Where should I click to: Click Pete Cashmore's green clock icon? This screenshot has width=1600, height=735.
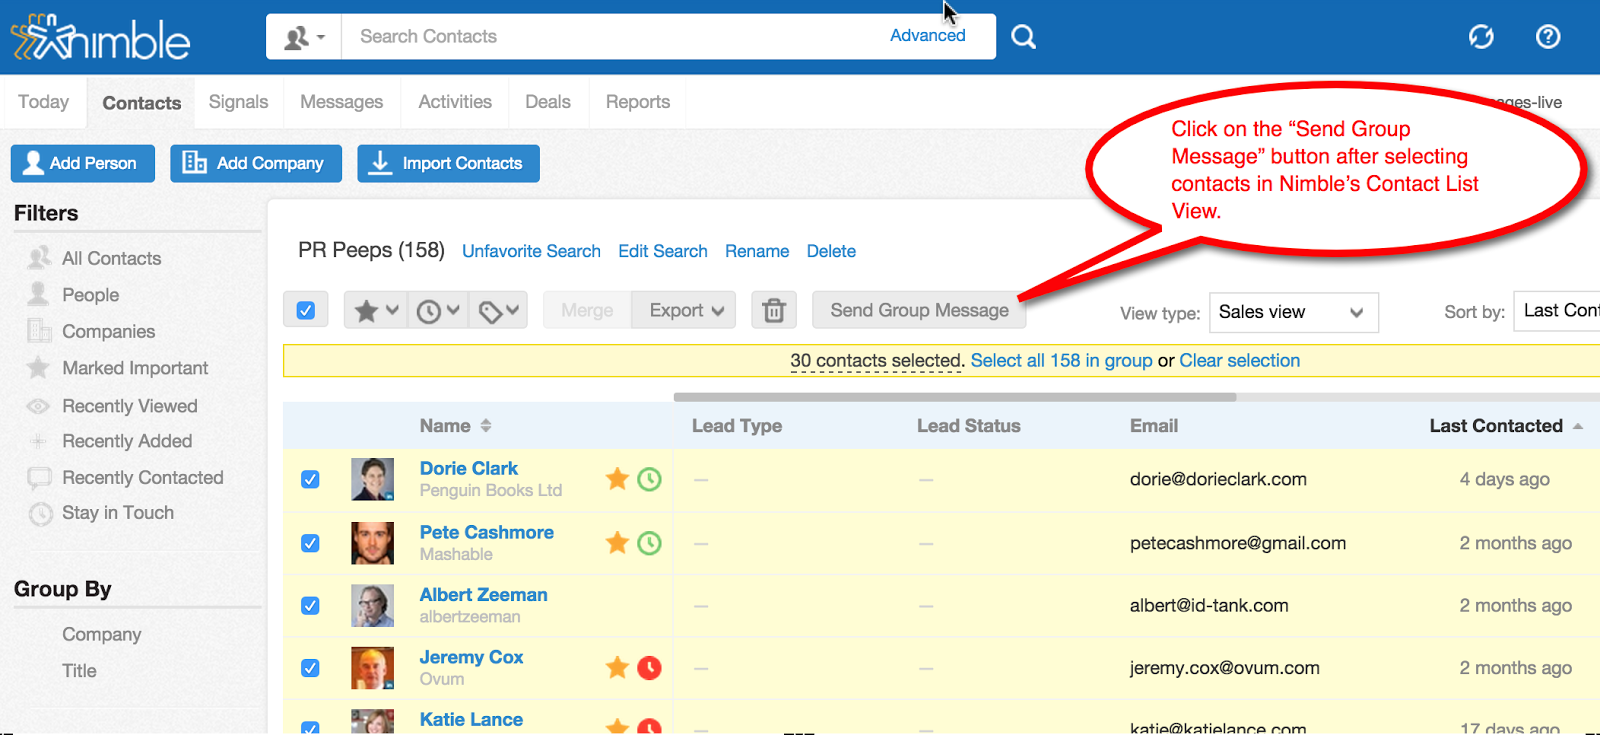point(649,543)
